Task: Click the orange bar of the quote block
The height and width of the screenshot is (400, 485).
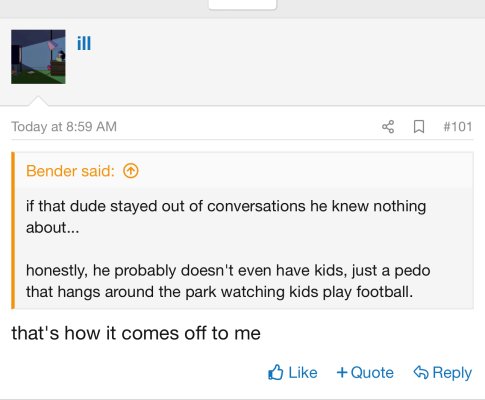Action: pos(13,230)
